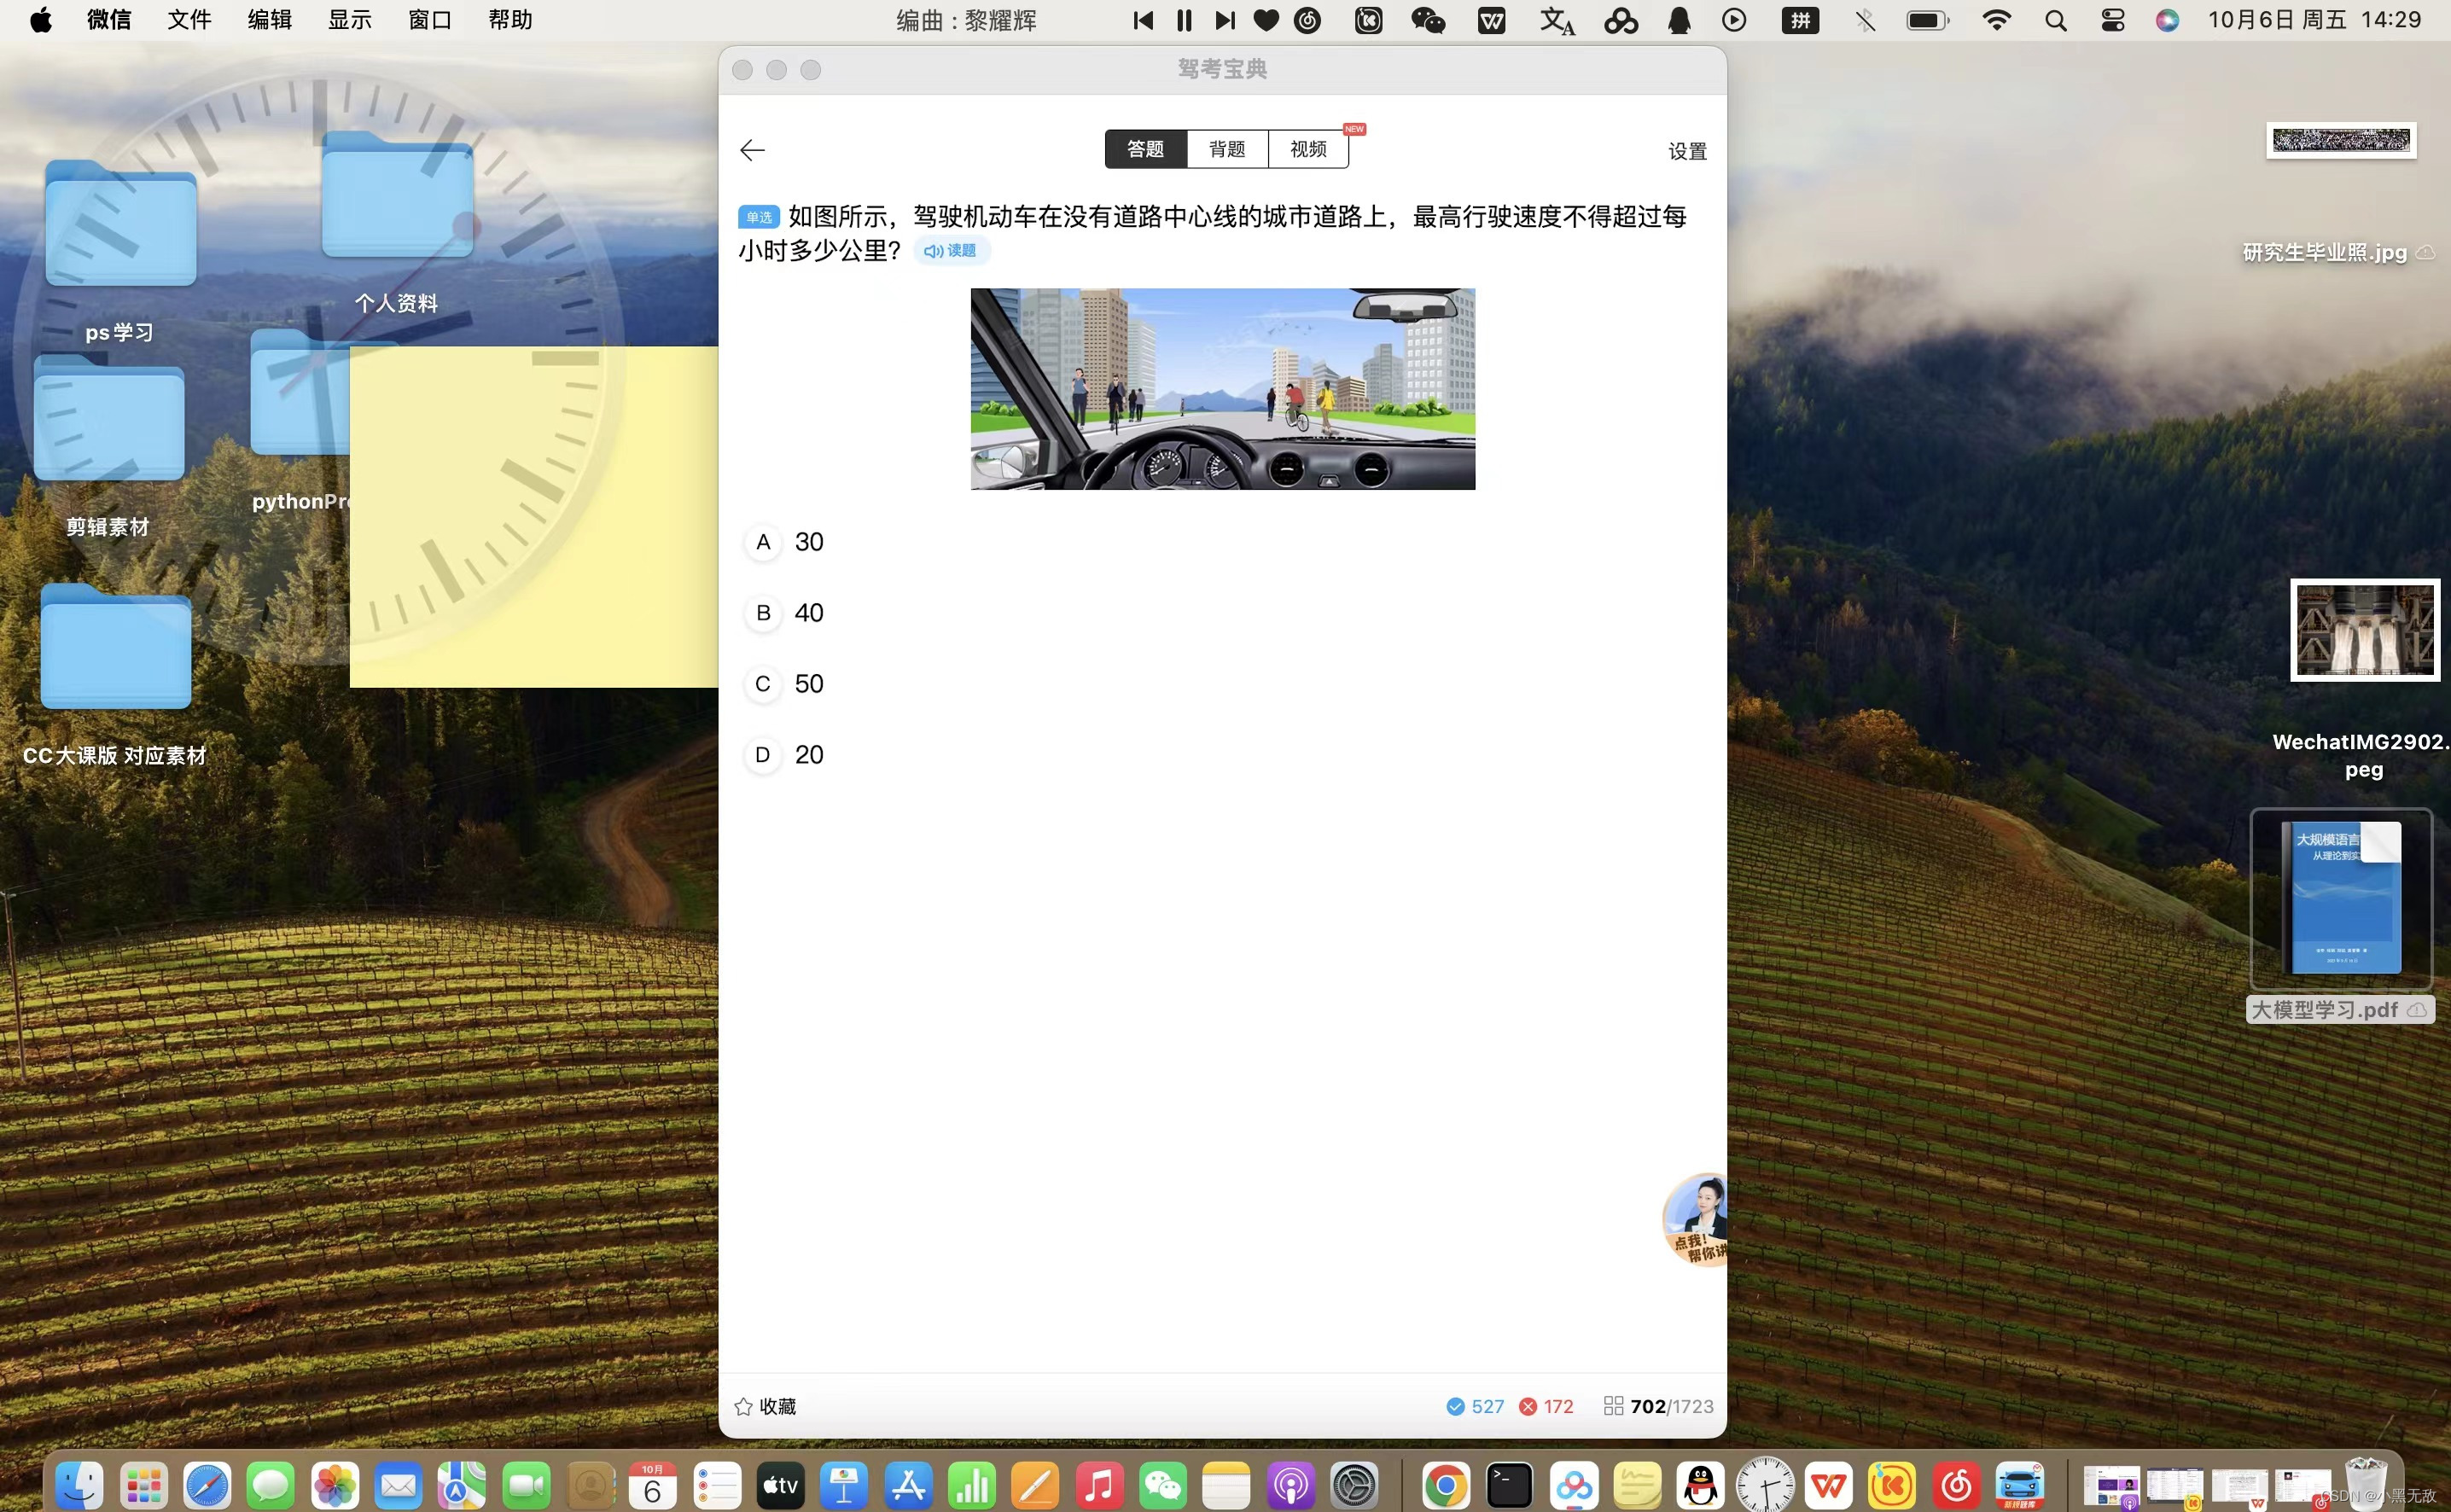The image size is (2451, 1512).
Task: Open the Apple menu
Action: (x=41, y=20)
